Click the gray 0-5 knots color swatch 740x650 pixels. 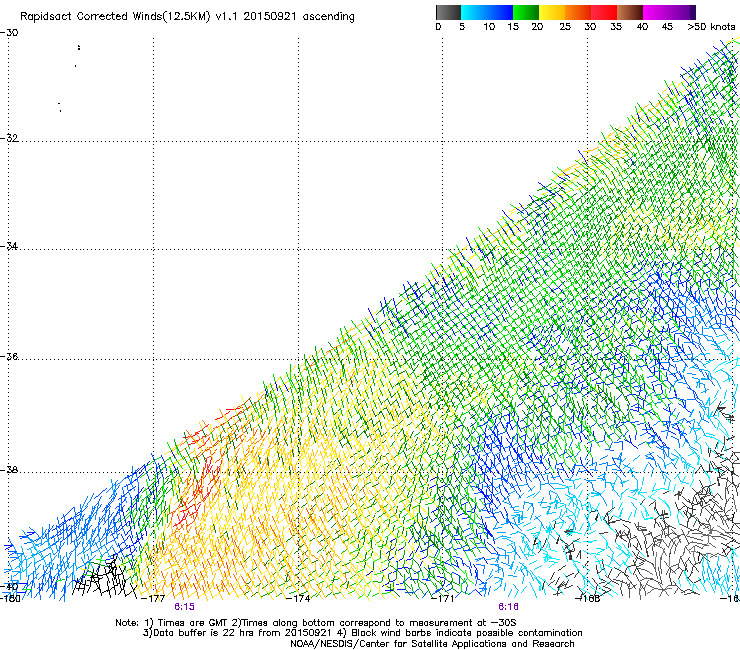448,12
